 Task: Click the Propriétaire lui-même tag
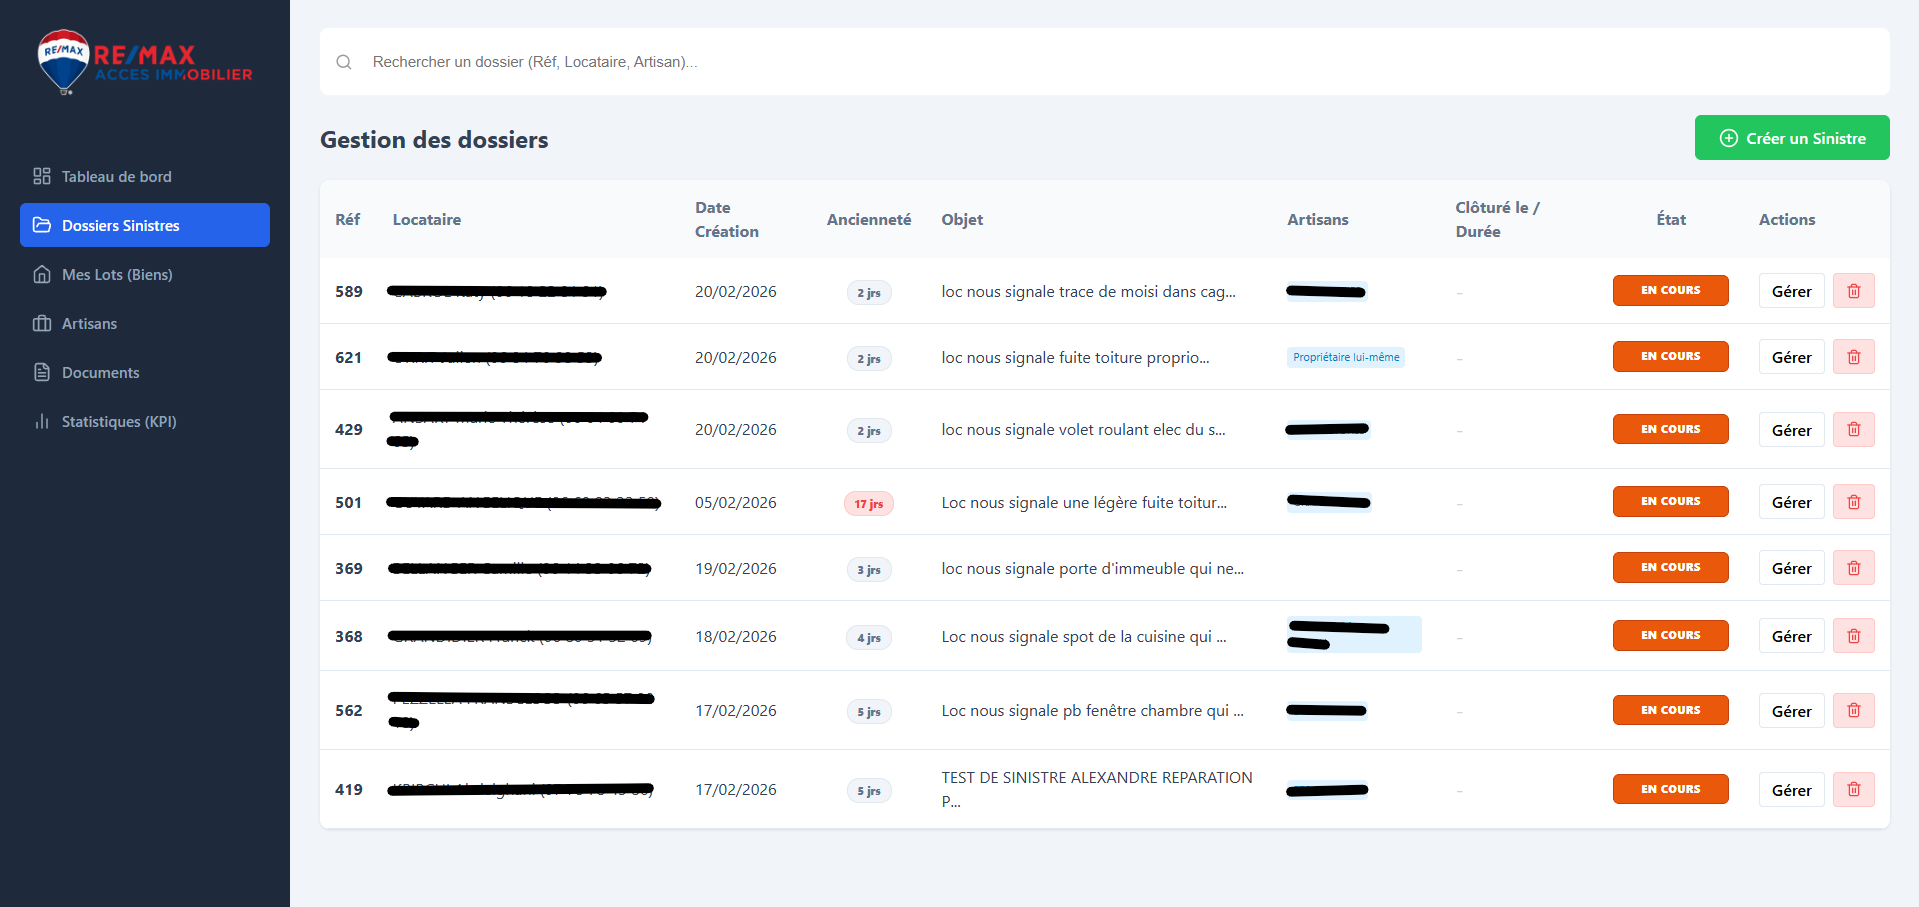(1345, 357)
